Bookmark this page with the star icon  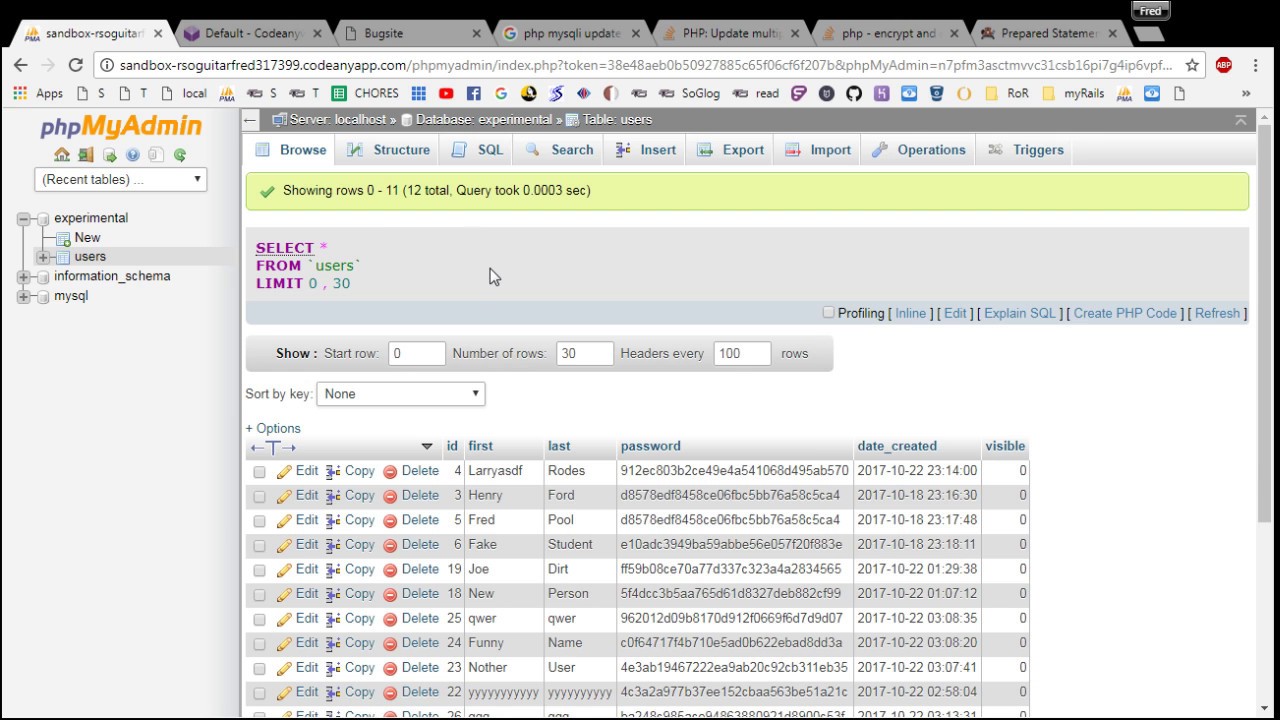click(x=1192, y=65)
